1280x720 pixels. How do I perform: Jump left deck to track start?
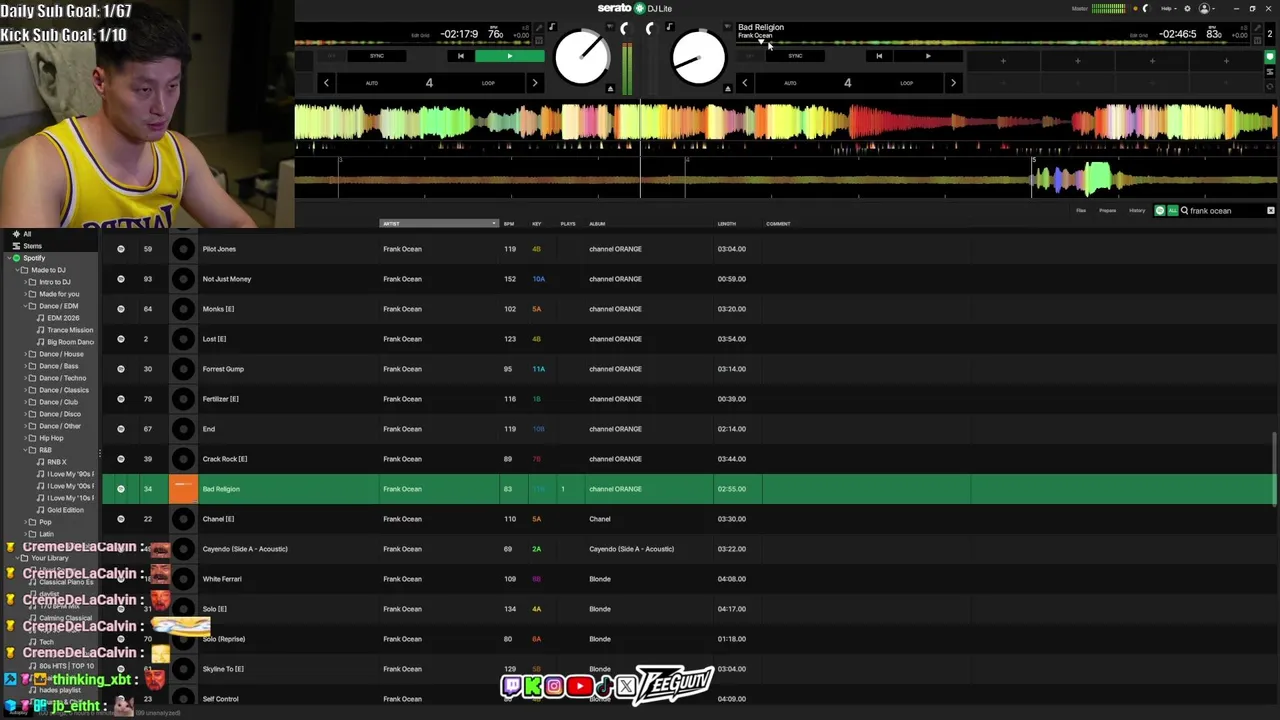[x=460, y=56]
